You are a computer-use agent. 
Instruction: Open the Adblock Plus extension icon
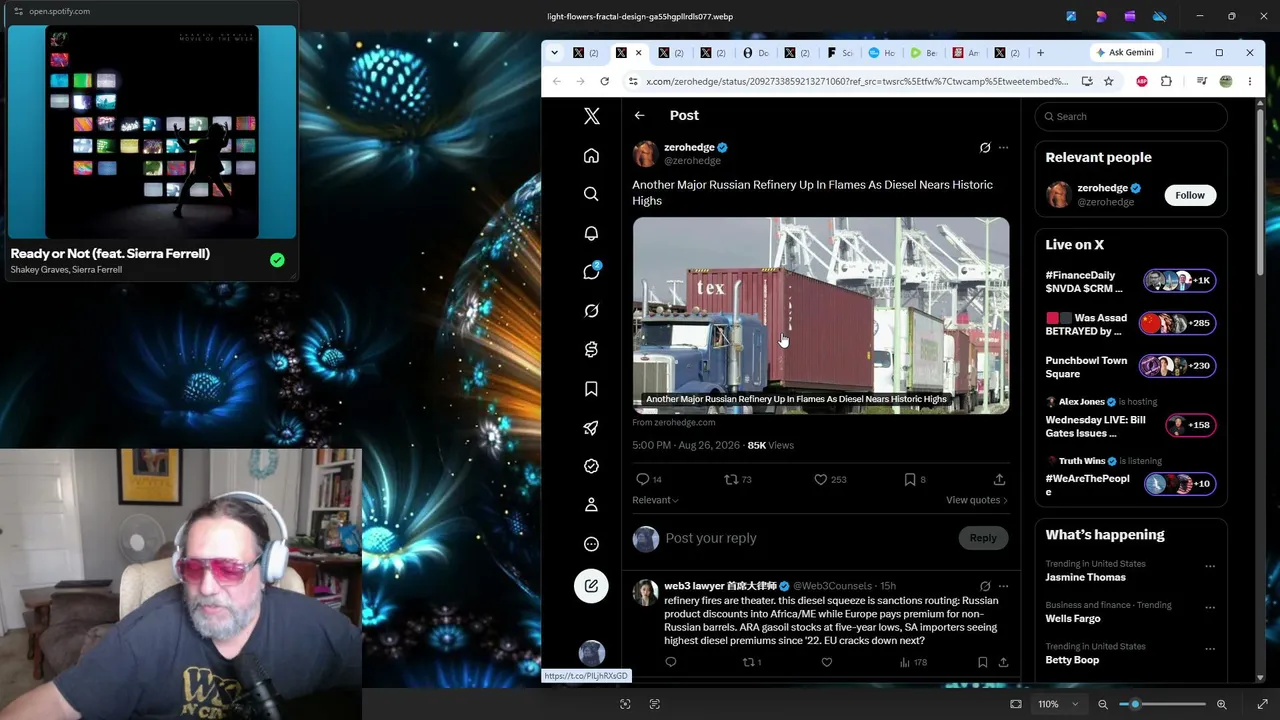pos(1142,81)
